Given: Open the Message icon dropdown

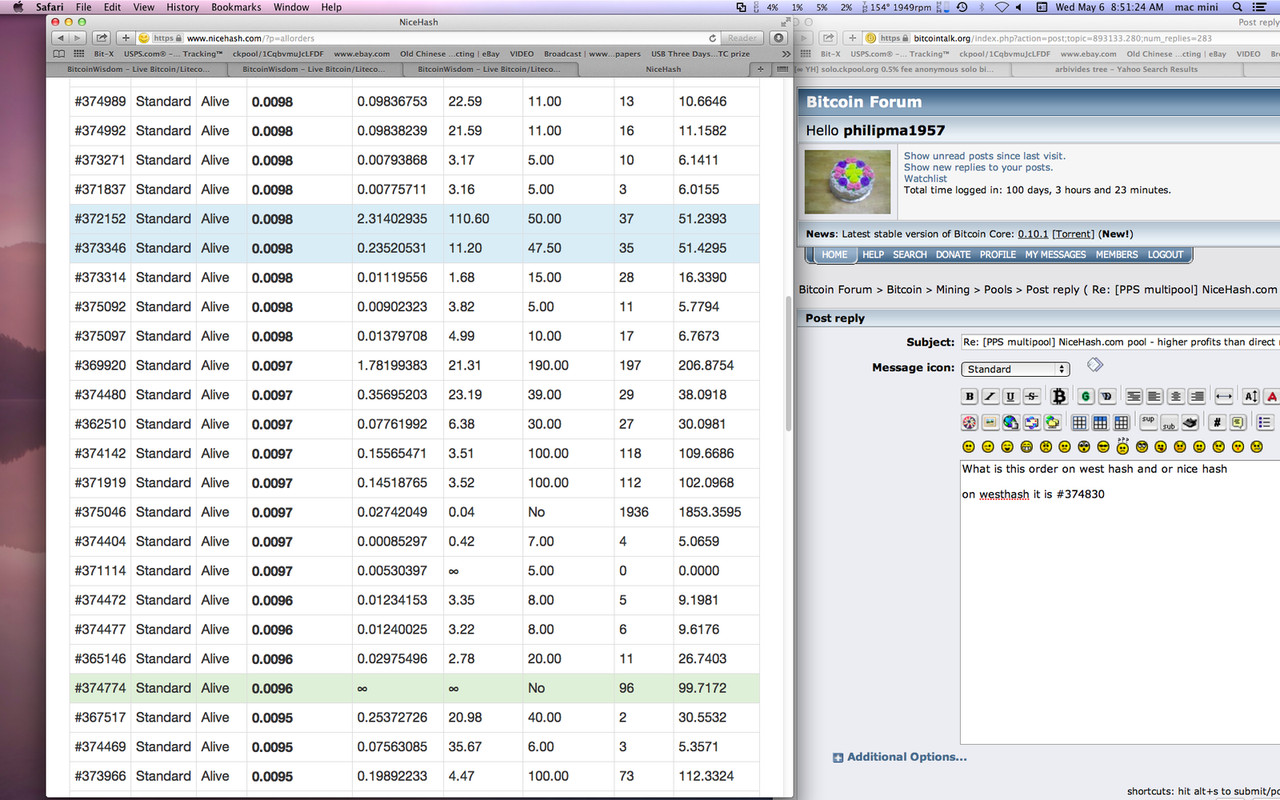Looking at the screenshot, I should click(1015, 369).
